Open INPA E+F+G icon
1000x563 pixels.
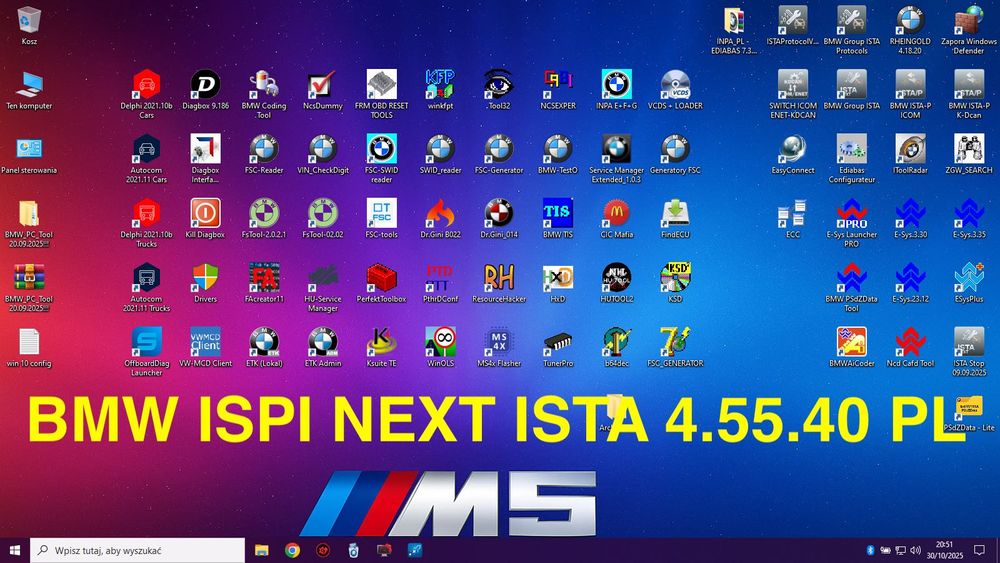616,84
